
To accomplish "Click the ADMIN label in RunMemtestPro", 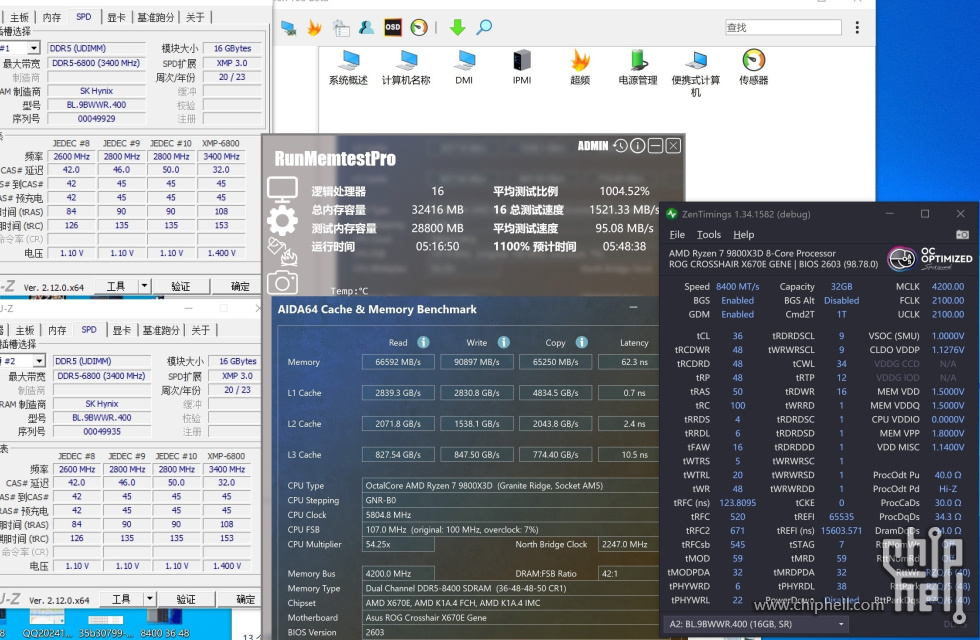I will click(592, 146).
